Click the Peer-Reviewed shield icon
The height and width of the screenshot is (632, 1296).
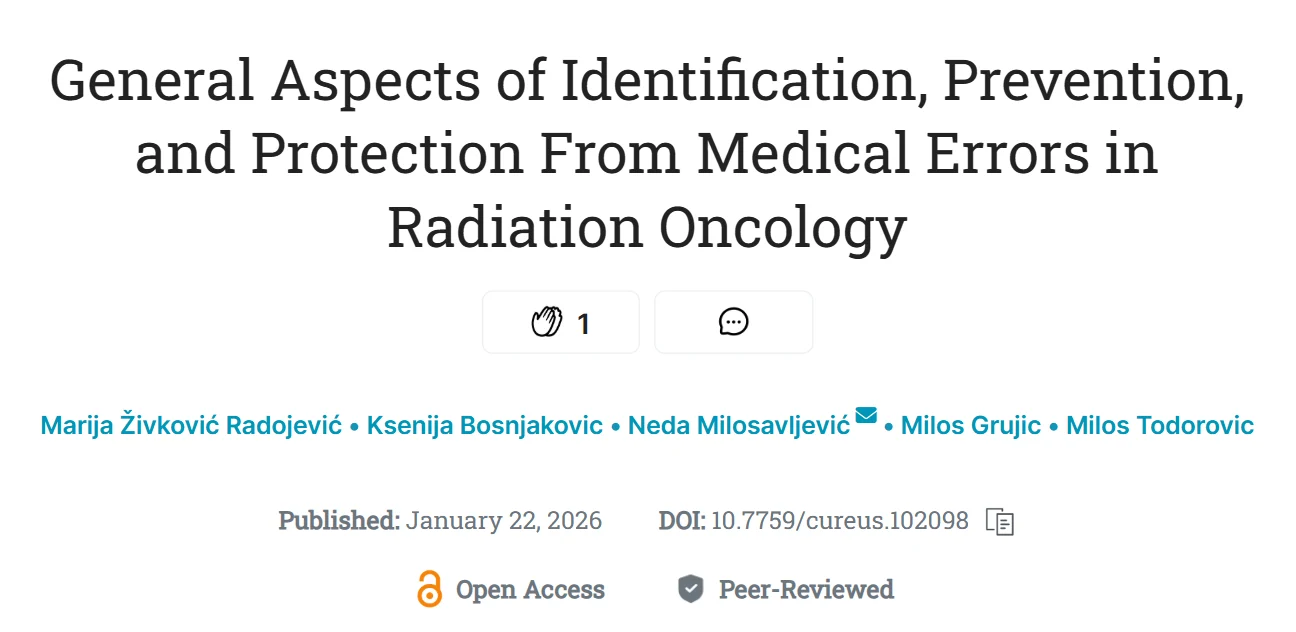[690, 589]
